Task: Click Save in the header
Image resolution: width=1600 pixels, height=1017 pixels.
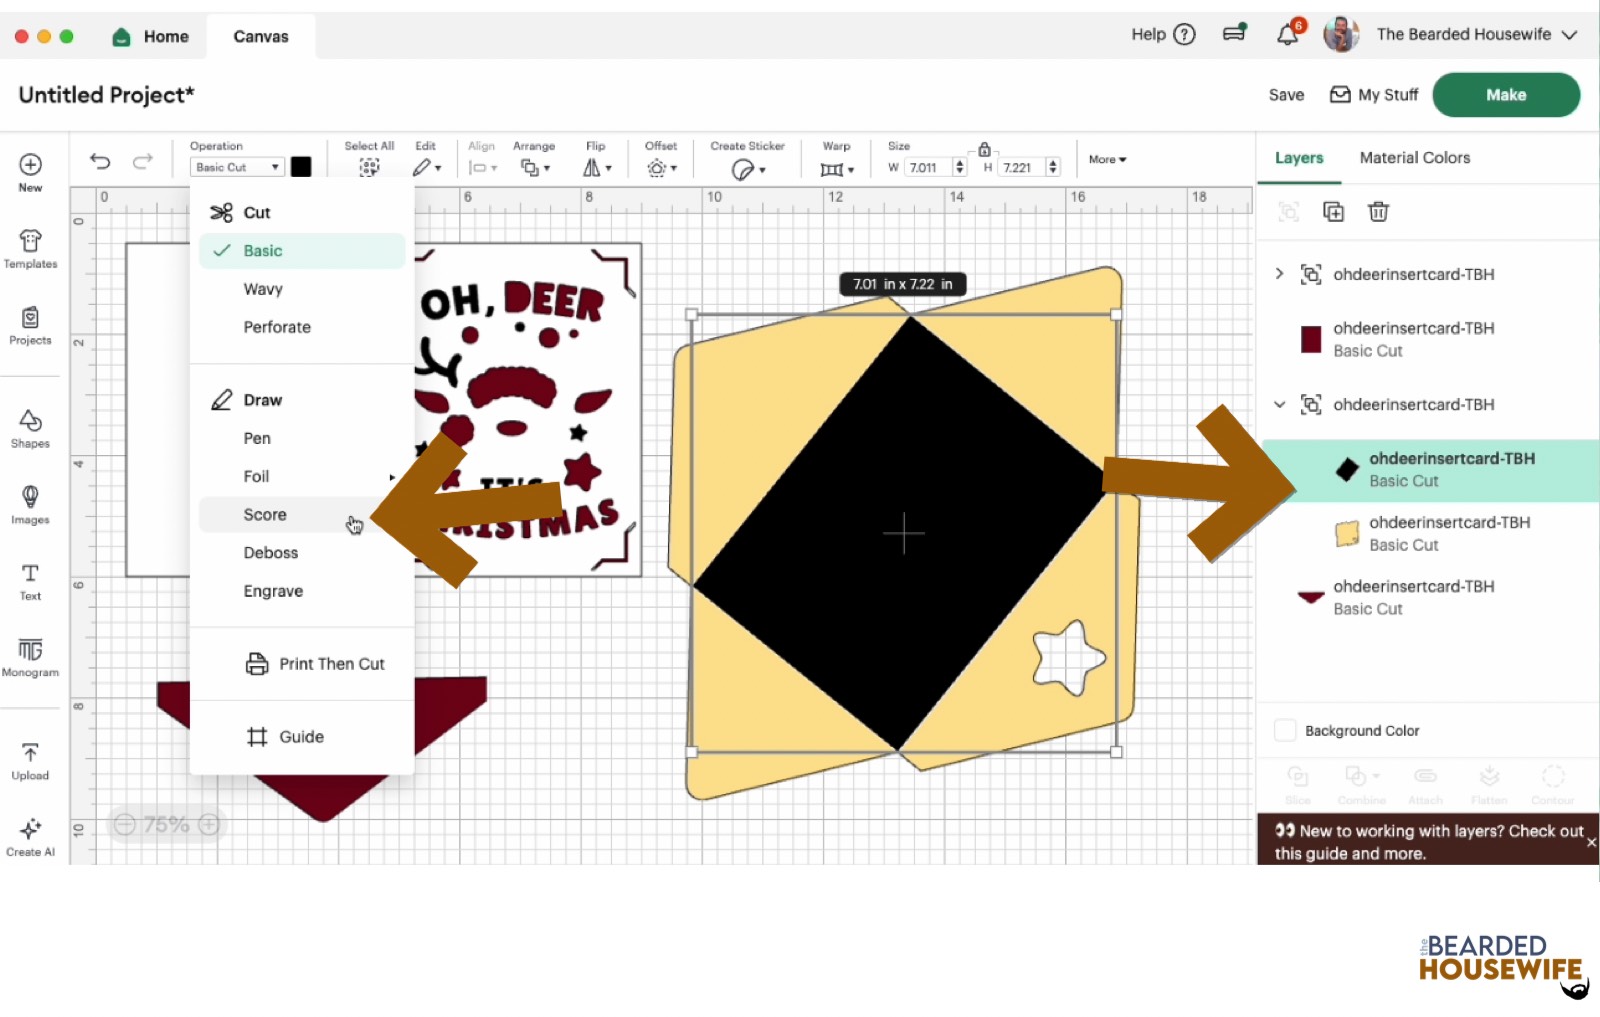Action: [x=1286, y=95]
